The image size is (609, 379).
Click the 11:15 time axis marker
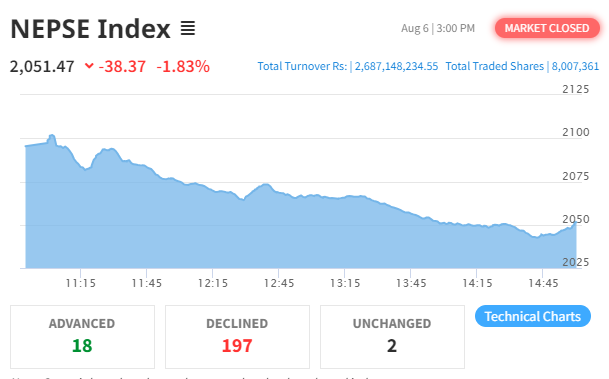point(80,283)
